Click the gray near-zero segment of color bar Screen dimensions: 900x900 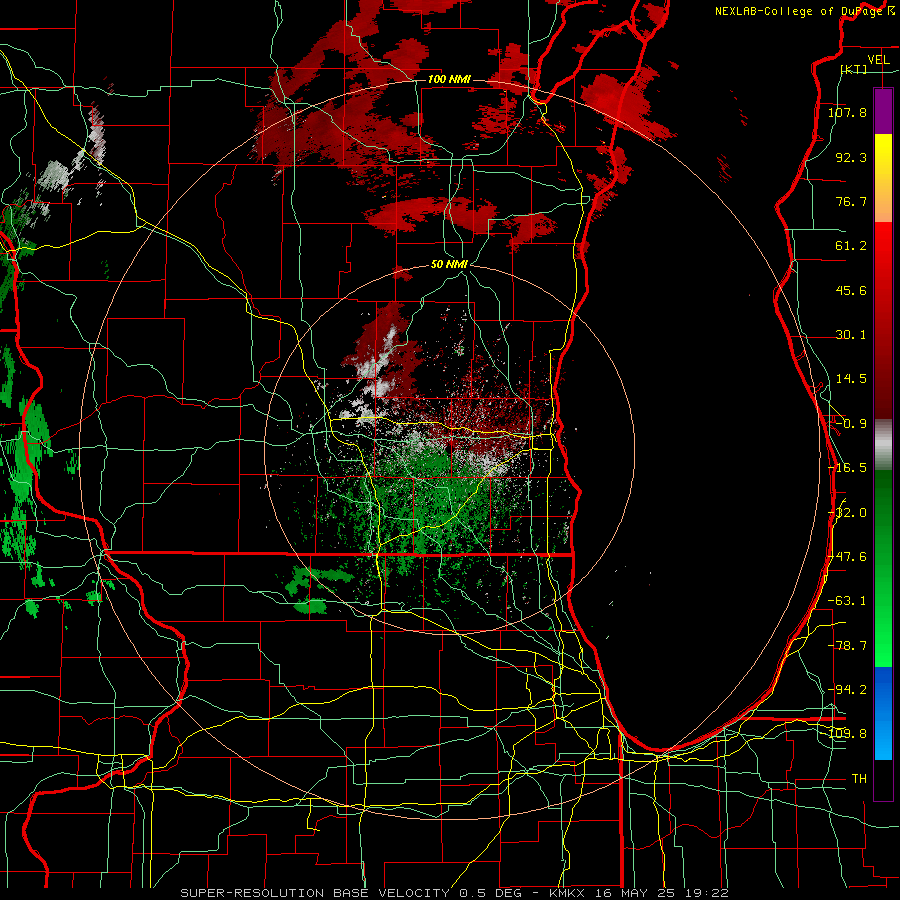(883, 445)
